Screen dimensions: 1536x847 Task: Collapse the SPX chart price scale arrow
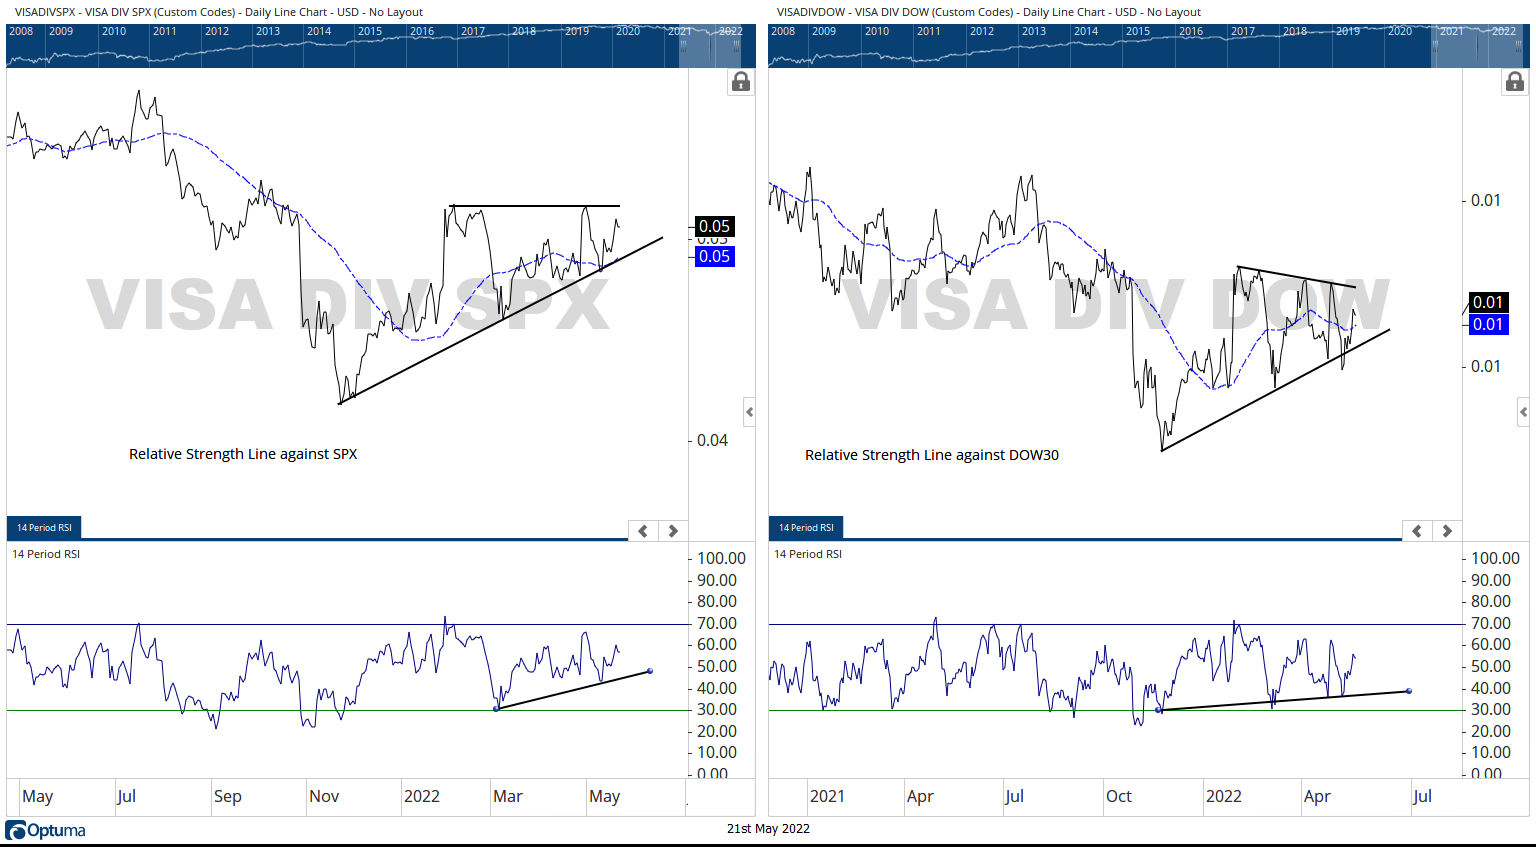pyautogui.click(x=749, y=412)
